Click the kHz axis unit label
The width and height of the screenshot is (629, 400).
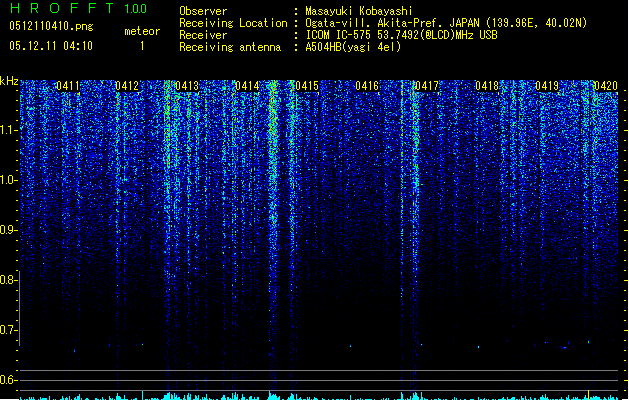tap(9, 81)
